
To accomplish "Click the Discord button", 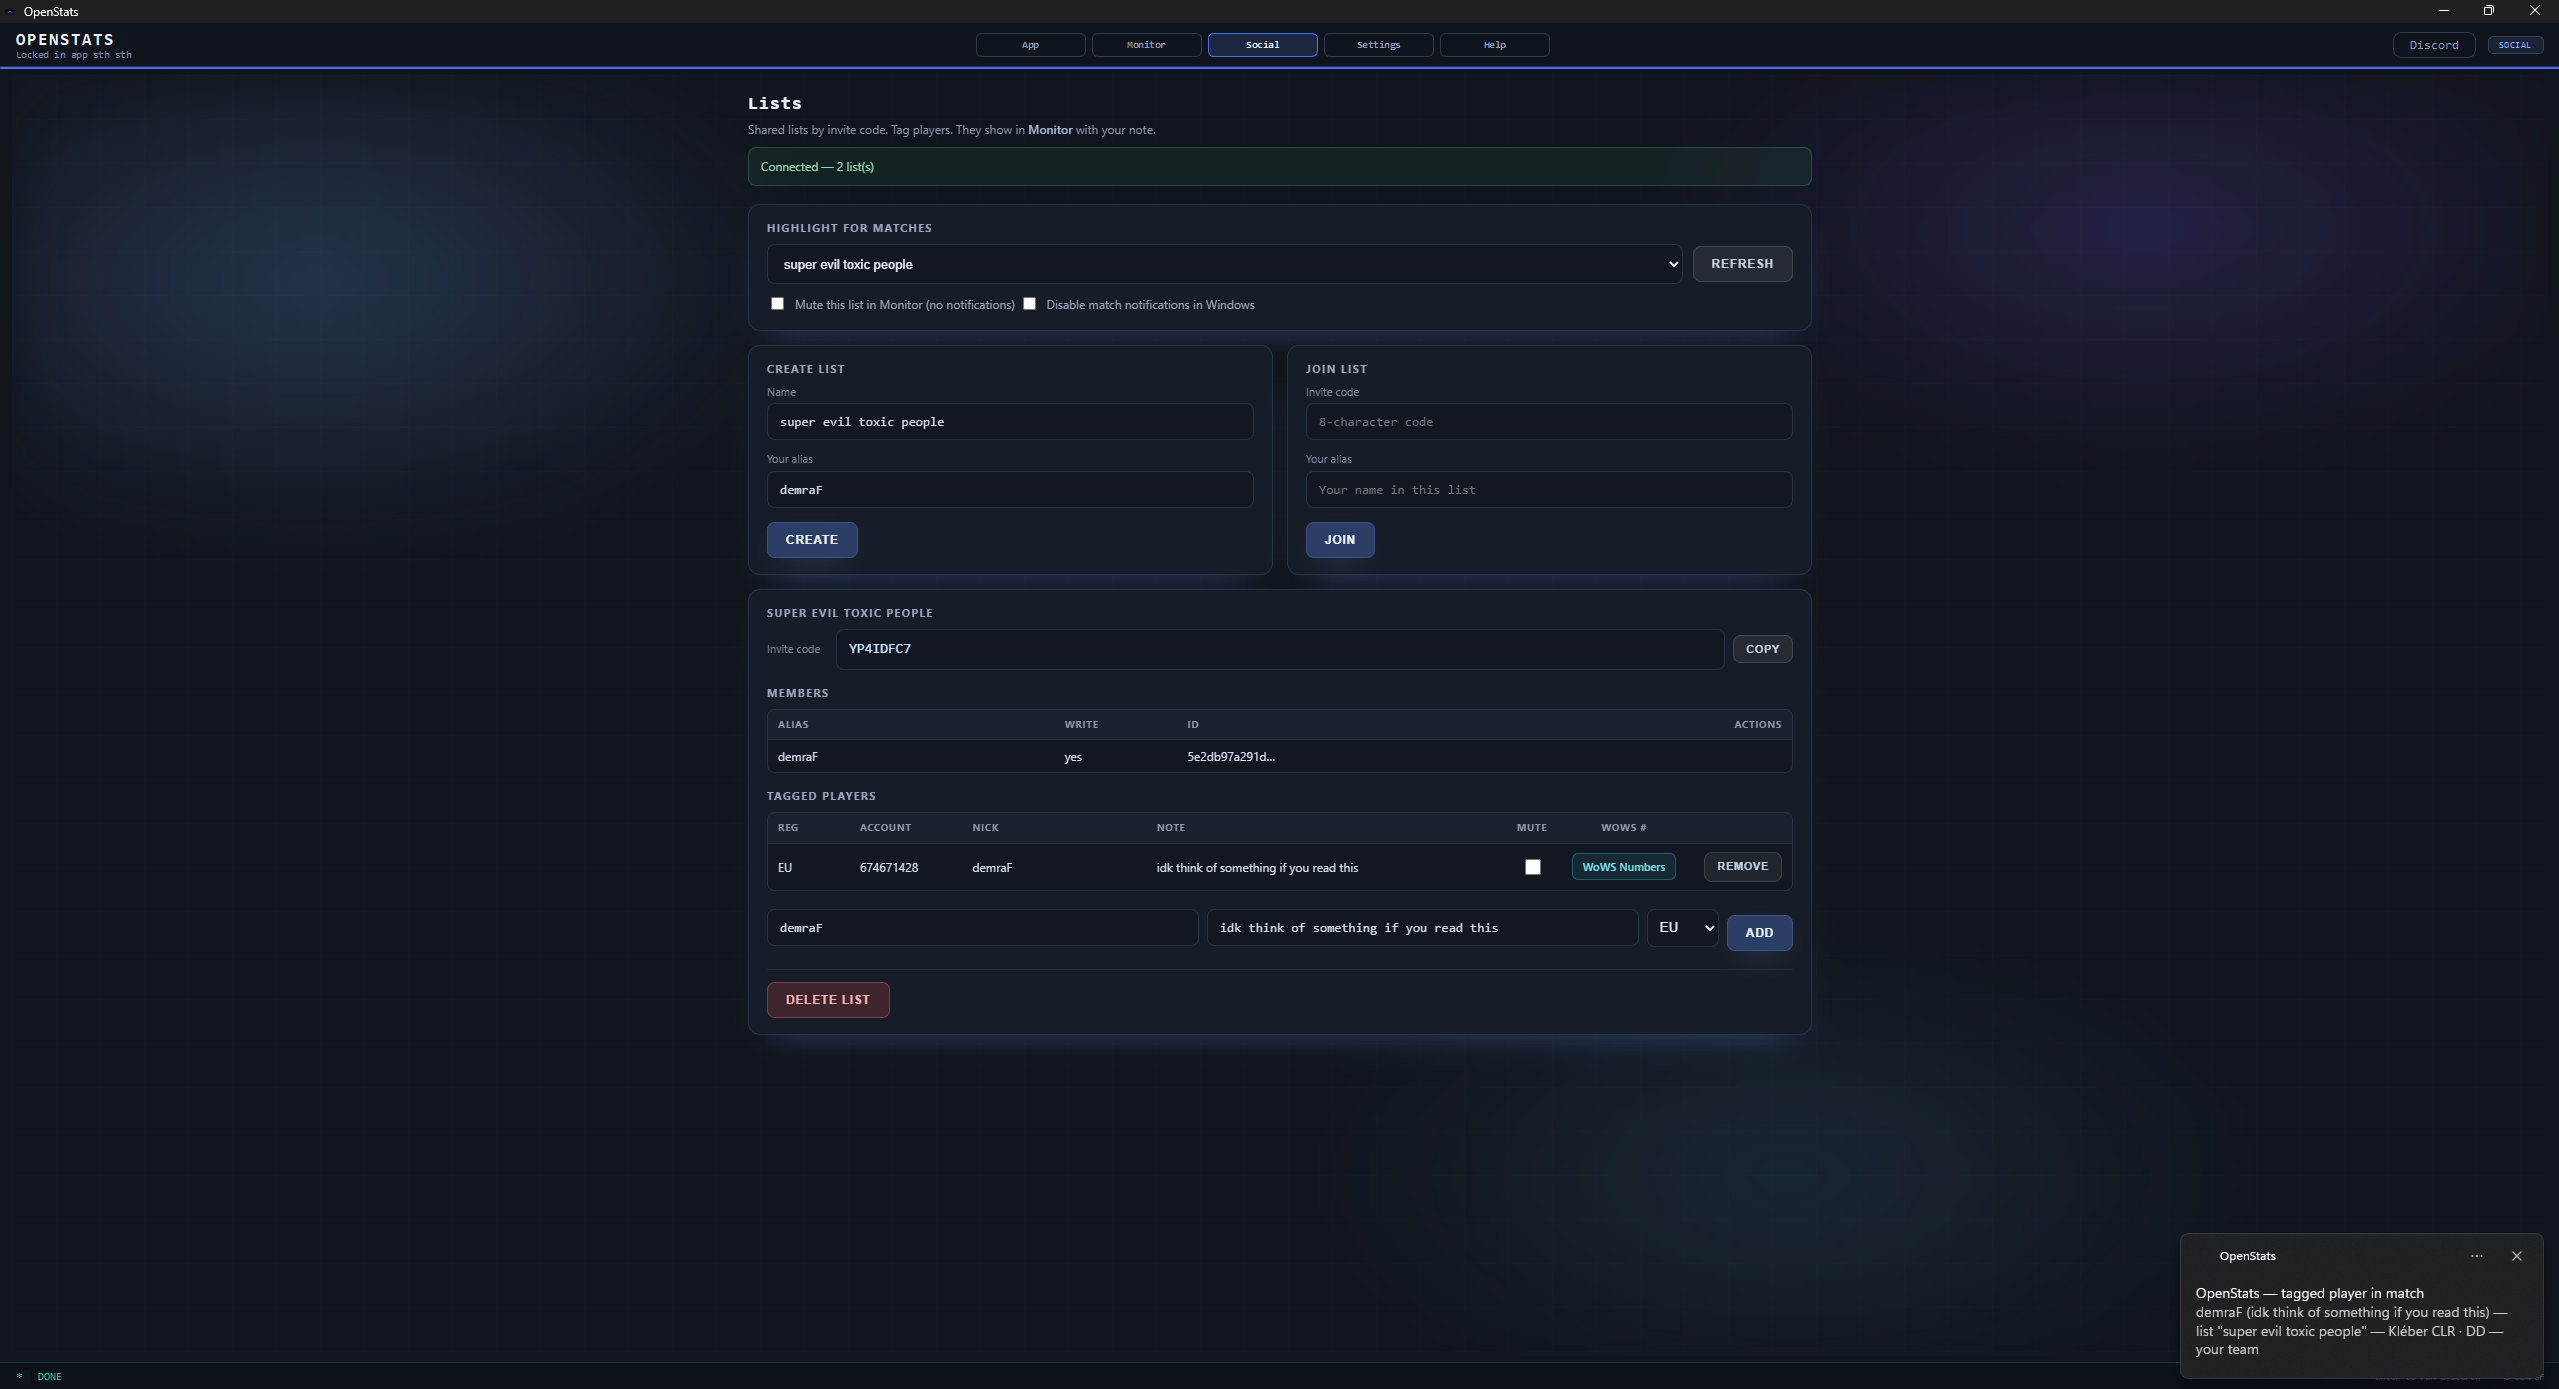I will [2433, 45].
